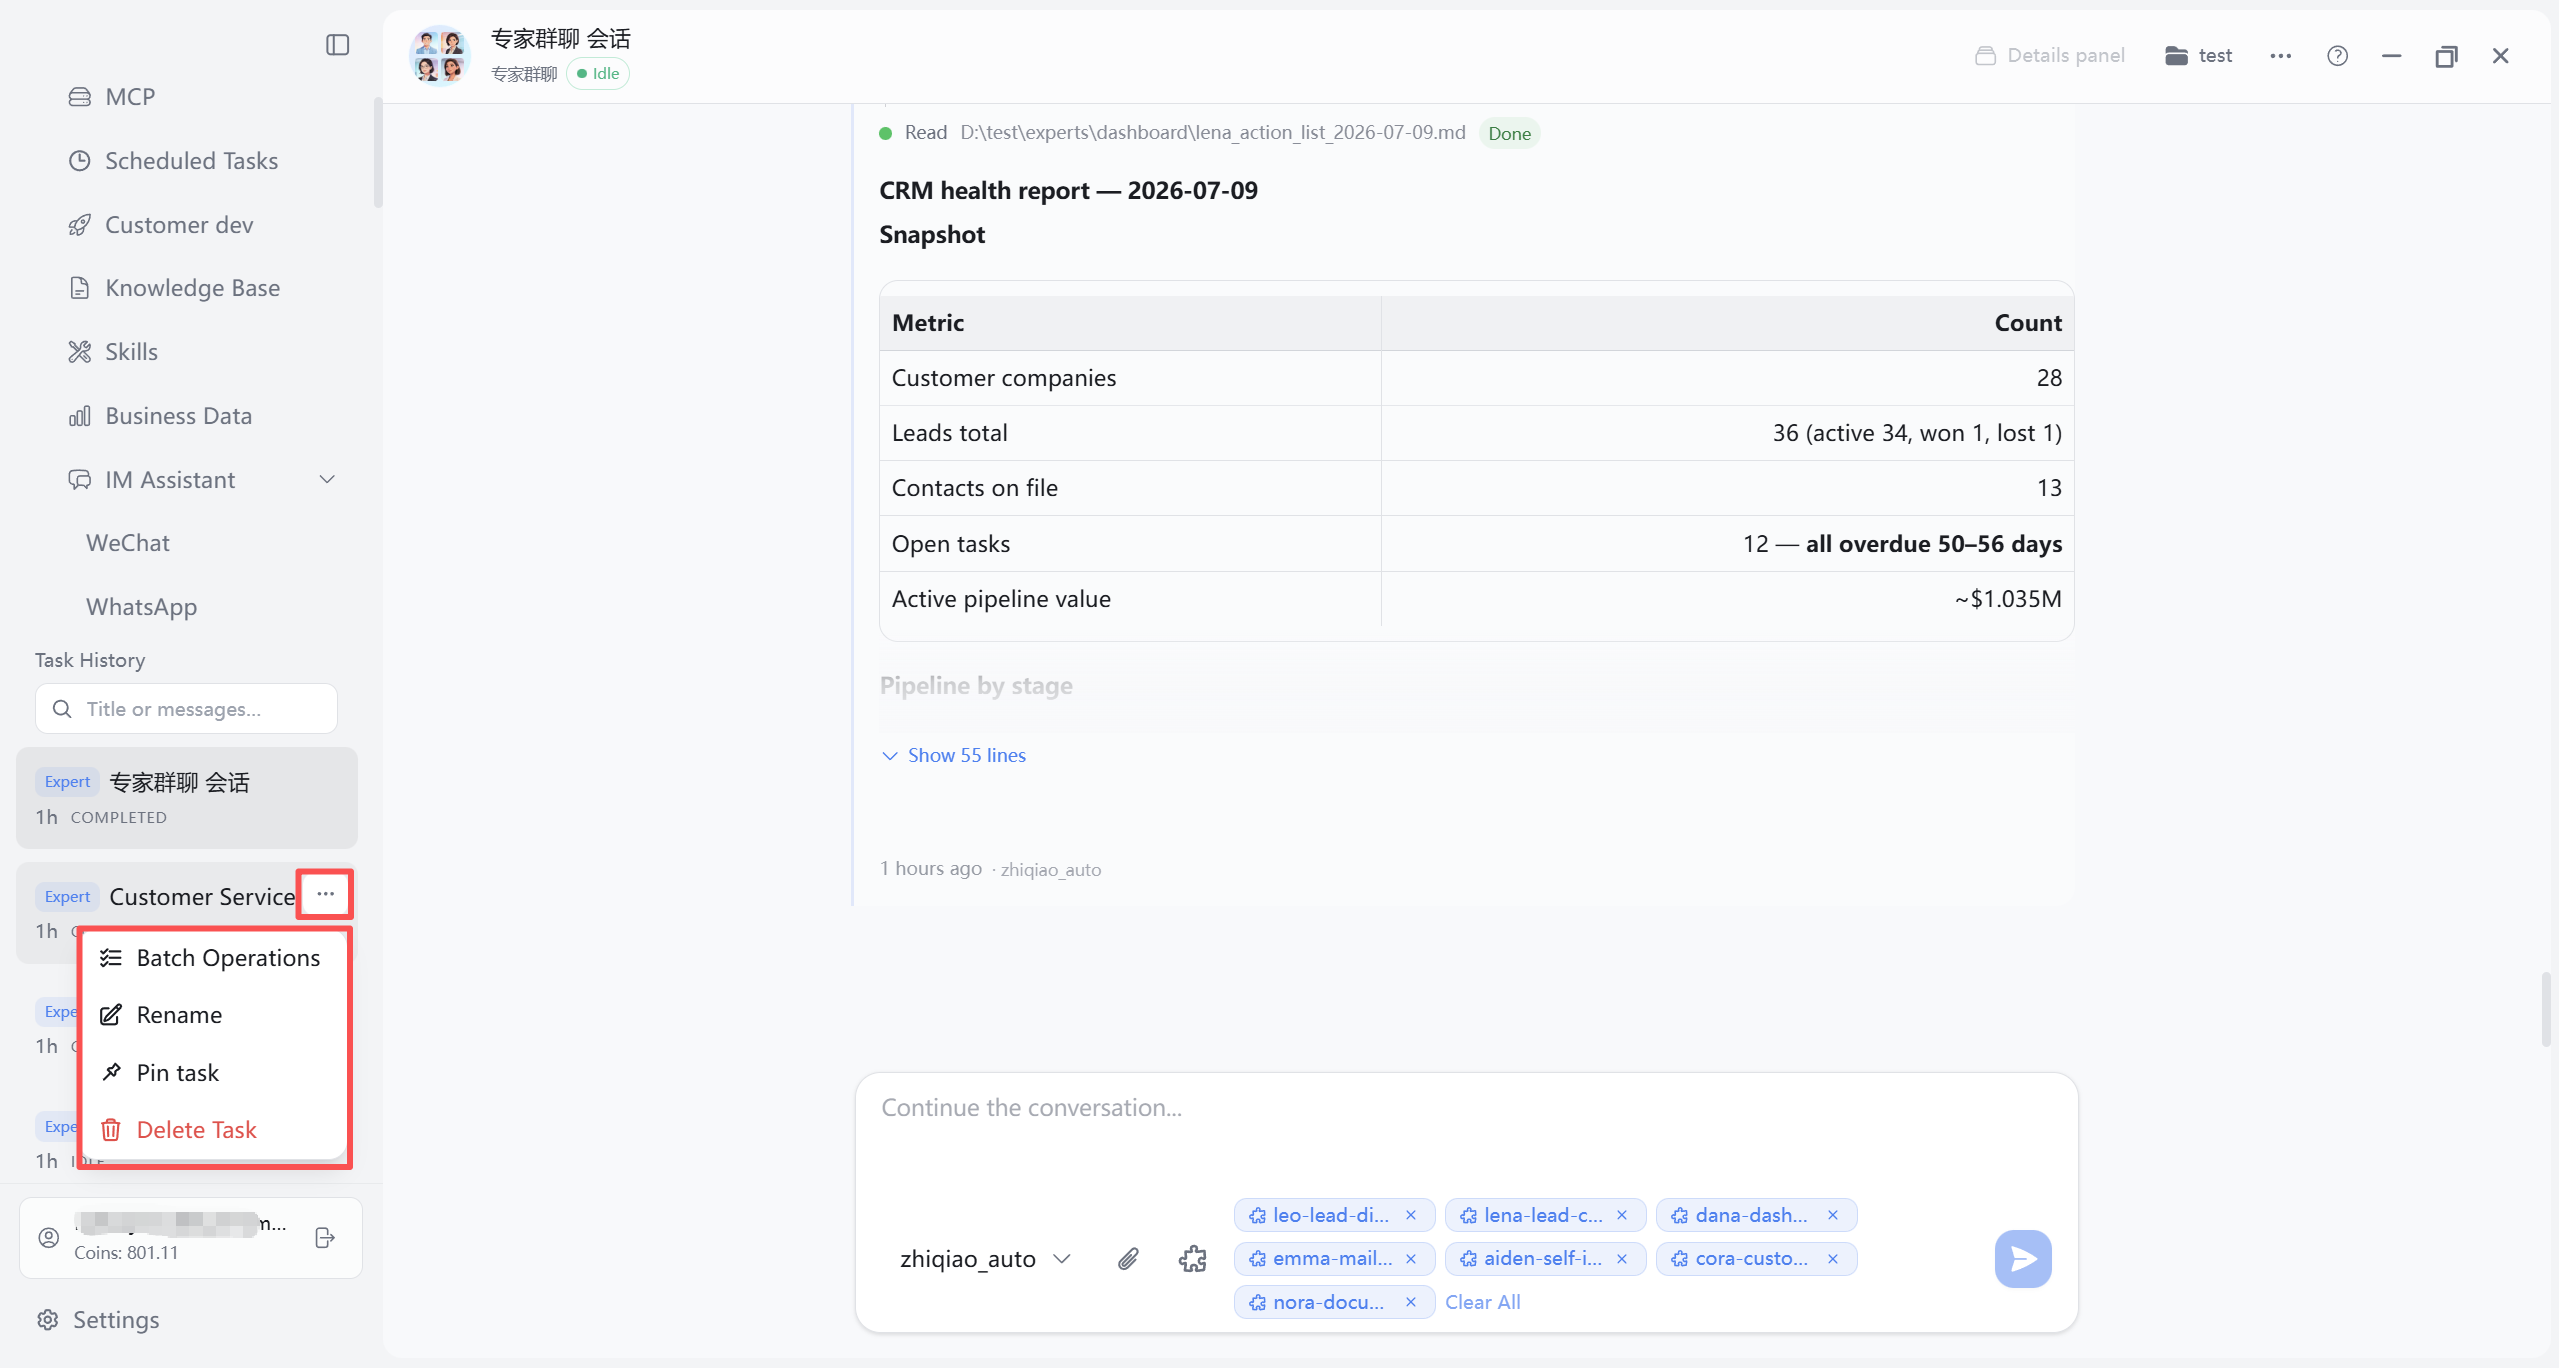Image resolution: width=2559 pixels, height=1368 pixels.
Task: Click the help question mark icon
Action: (2337, 56)
